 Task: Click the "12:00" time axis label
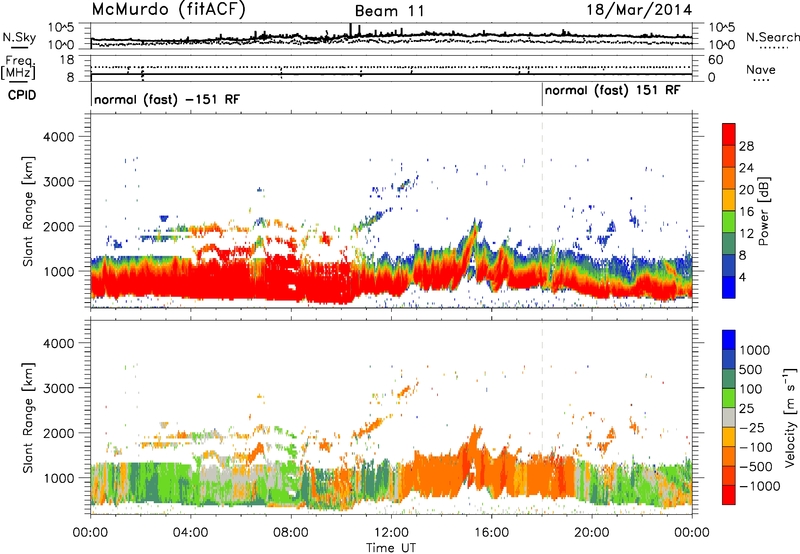point(391,533)
